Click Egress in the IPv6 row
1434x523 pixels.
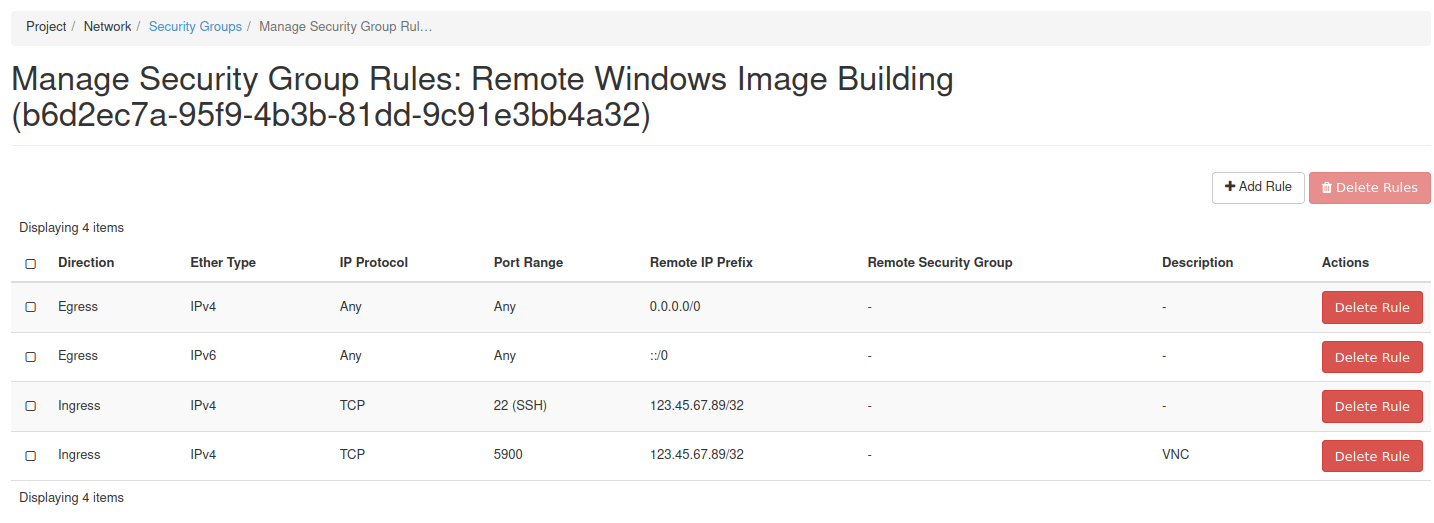pos(78,355)
